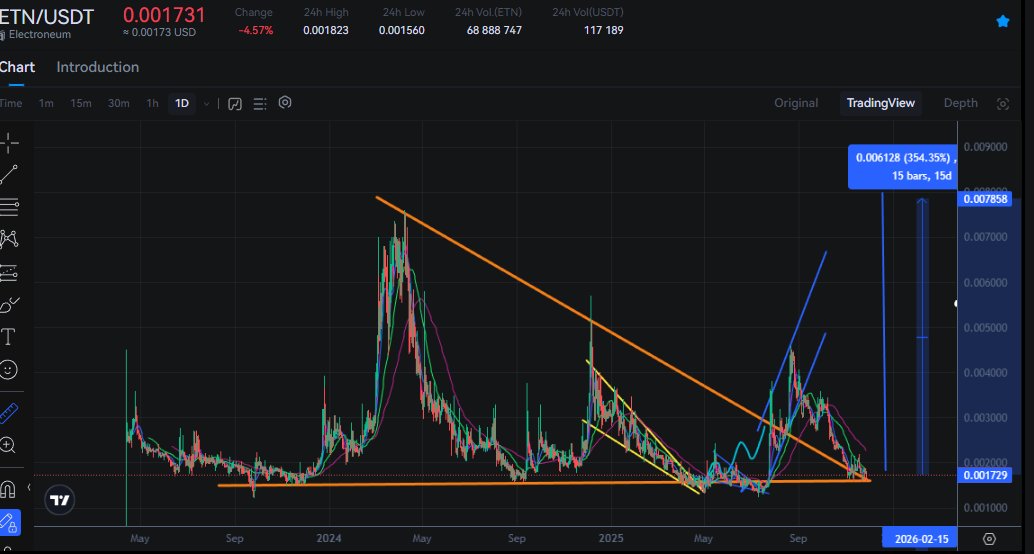The width and height of the screenshot is (1034, 554).
Task: Collapse the drawing toolbar arrow
Action: [28, 488]
